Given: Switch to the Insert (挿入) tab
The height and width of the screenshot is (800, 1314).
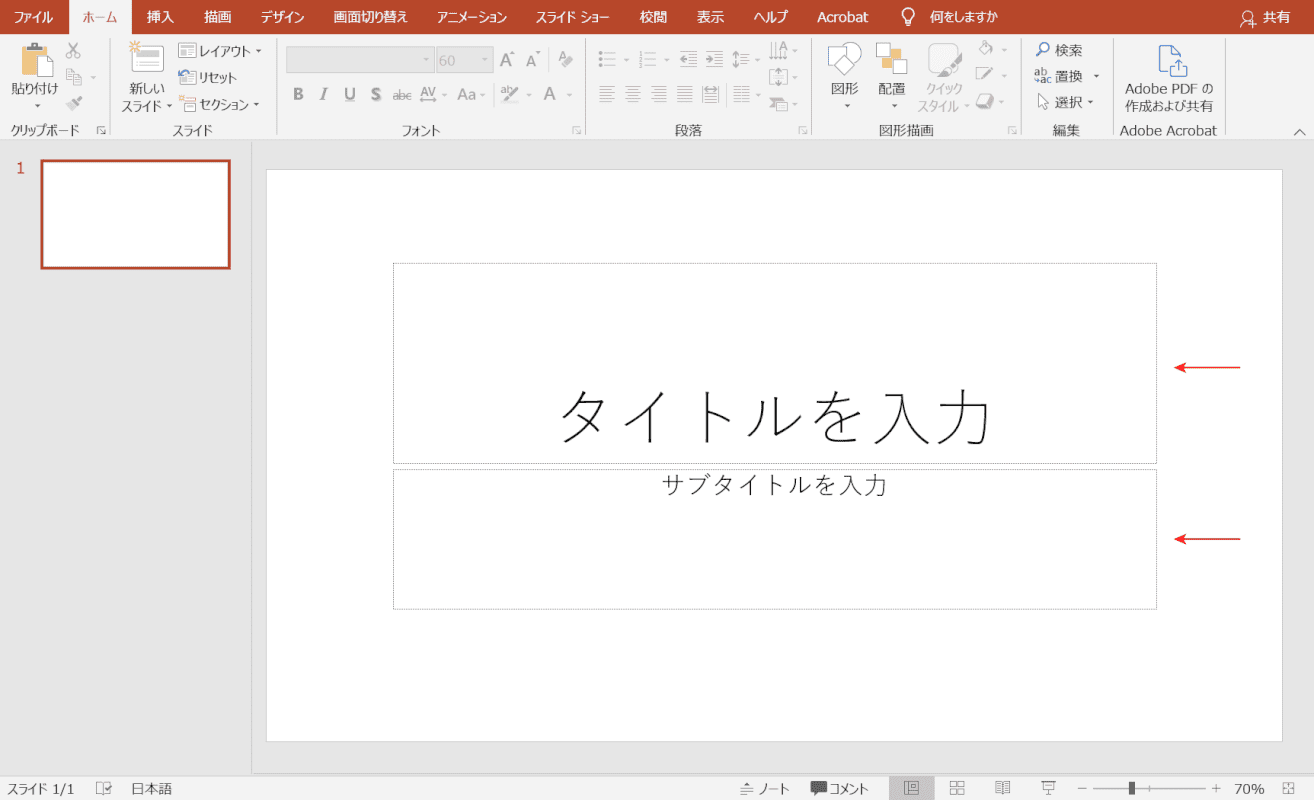Looking at the screenshot, I should pos(160,17).
